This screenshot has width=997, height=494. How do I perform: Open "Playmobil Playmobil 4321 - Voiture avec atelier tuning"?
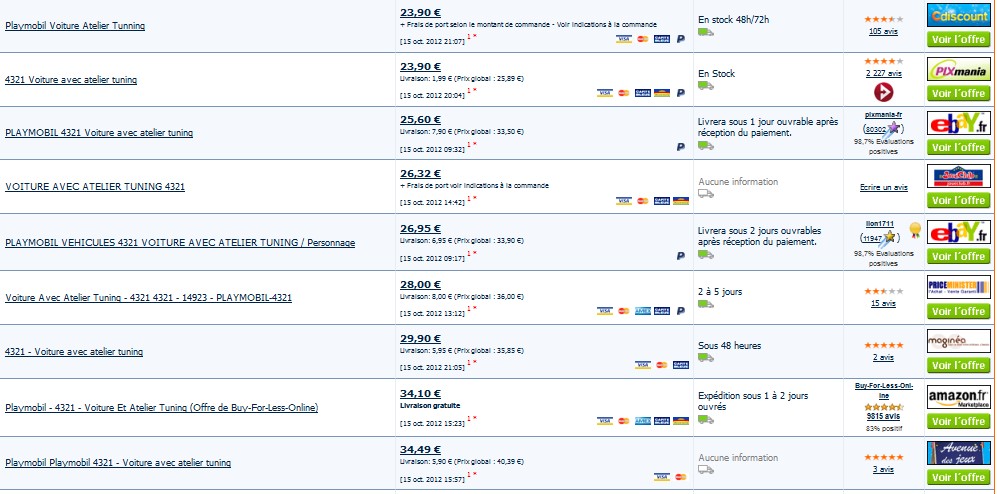[x=118, y=463]
